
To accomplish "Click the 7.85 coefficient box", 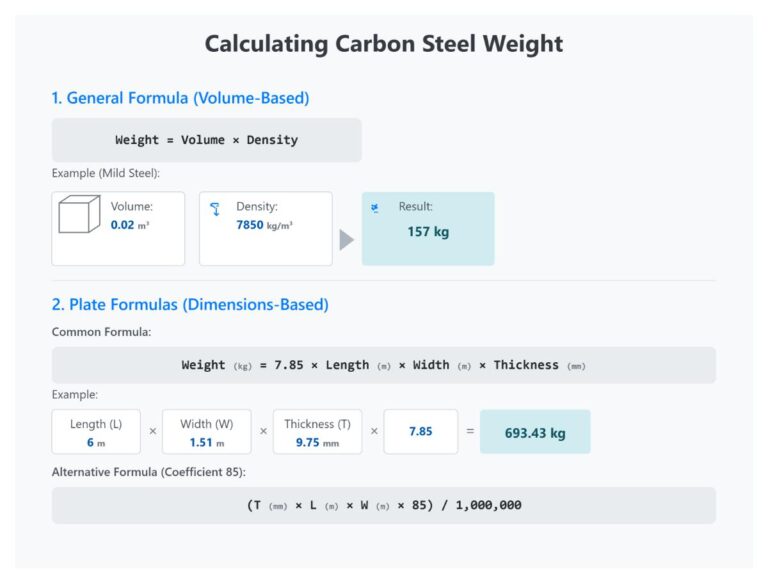I will click(421, 432).
